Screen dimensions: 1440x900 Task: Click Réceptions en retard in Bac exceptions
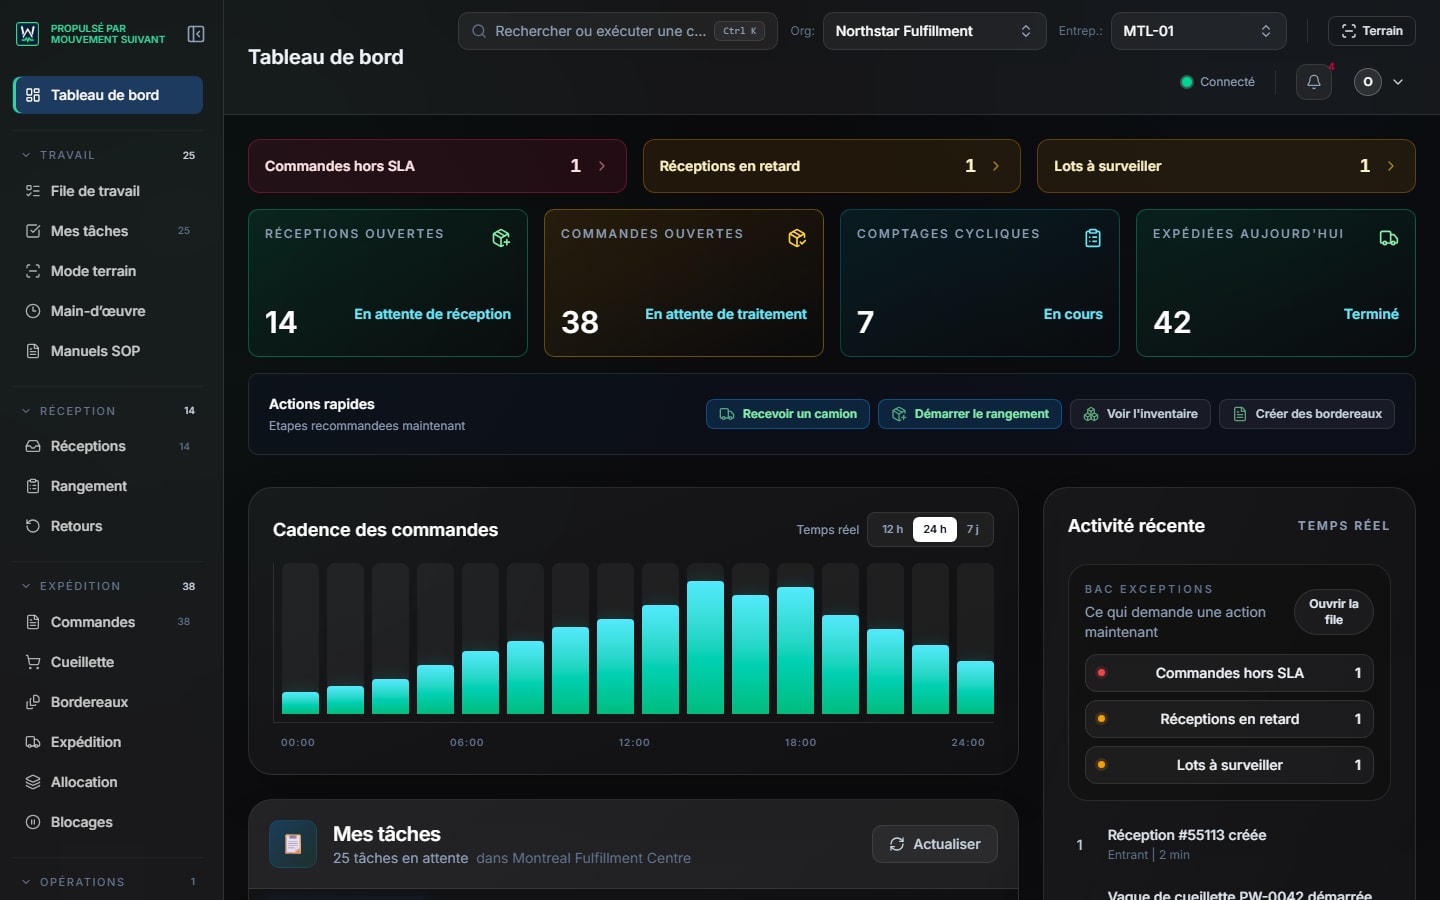[x=1229, y=719]
